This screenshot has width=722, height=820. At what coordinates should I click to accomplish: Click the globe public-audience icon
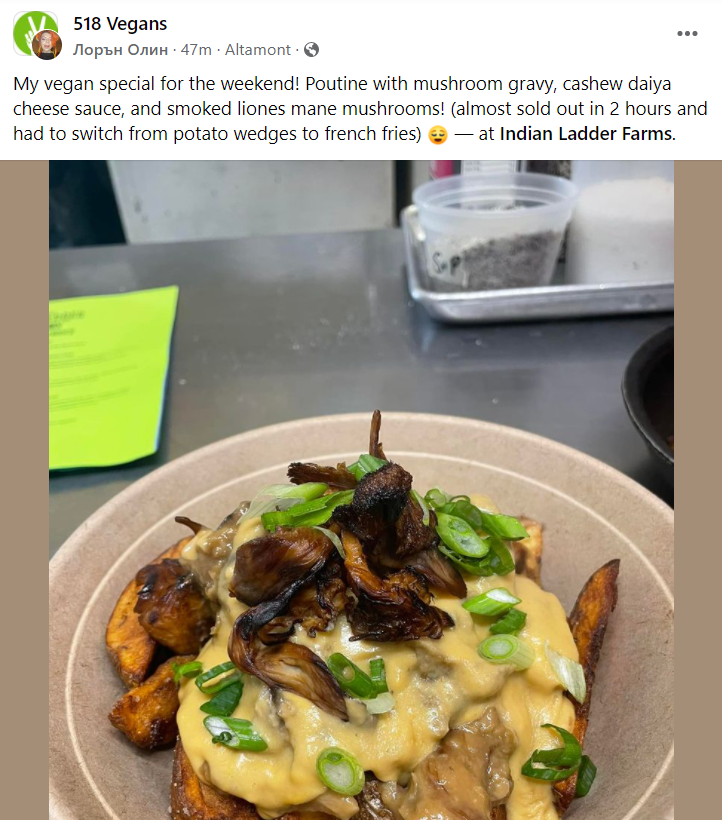pyautogui.click(x=311, y=50)
